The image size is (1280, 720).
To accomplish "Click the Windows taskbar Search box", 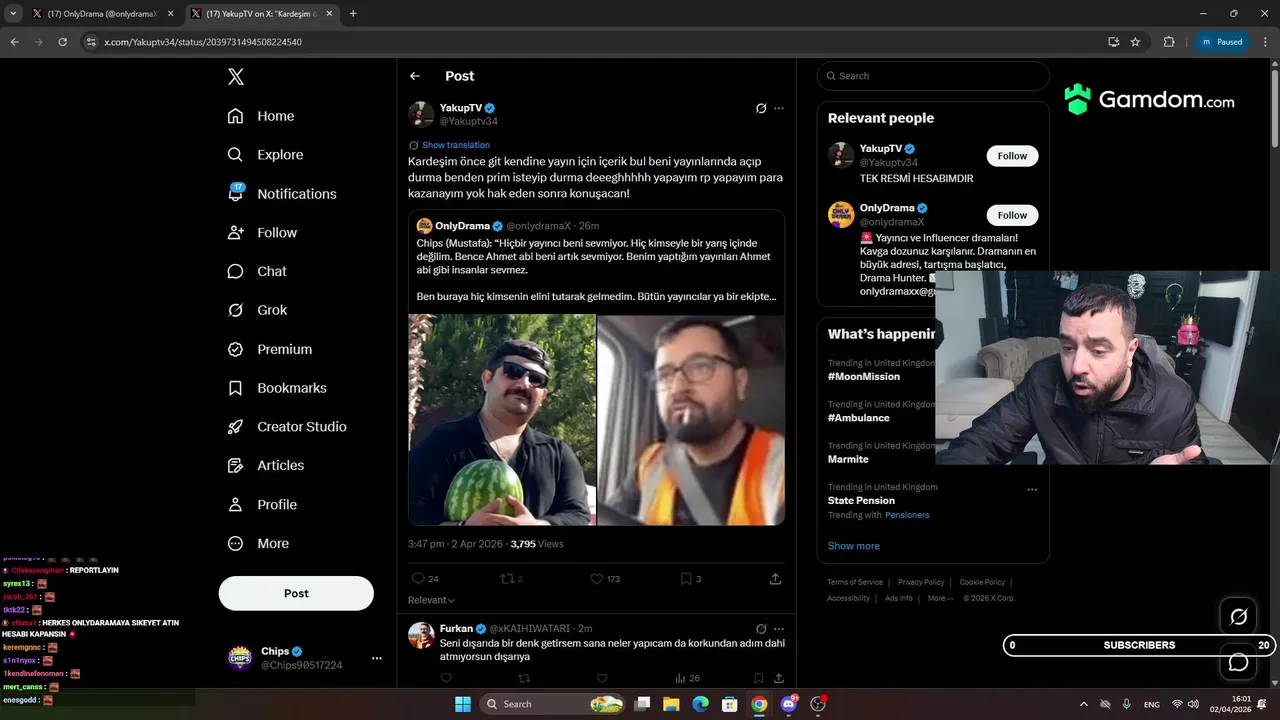I will (x=552, y=704).
